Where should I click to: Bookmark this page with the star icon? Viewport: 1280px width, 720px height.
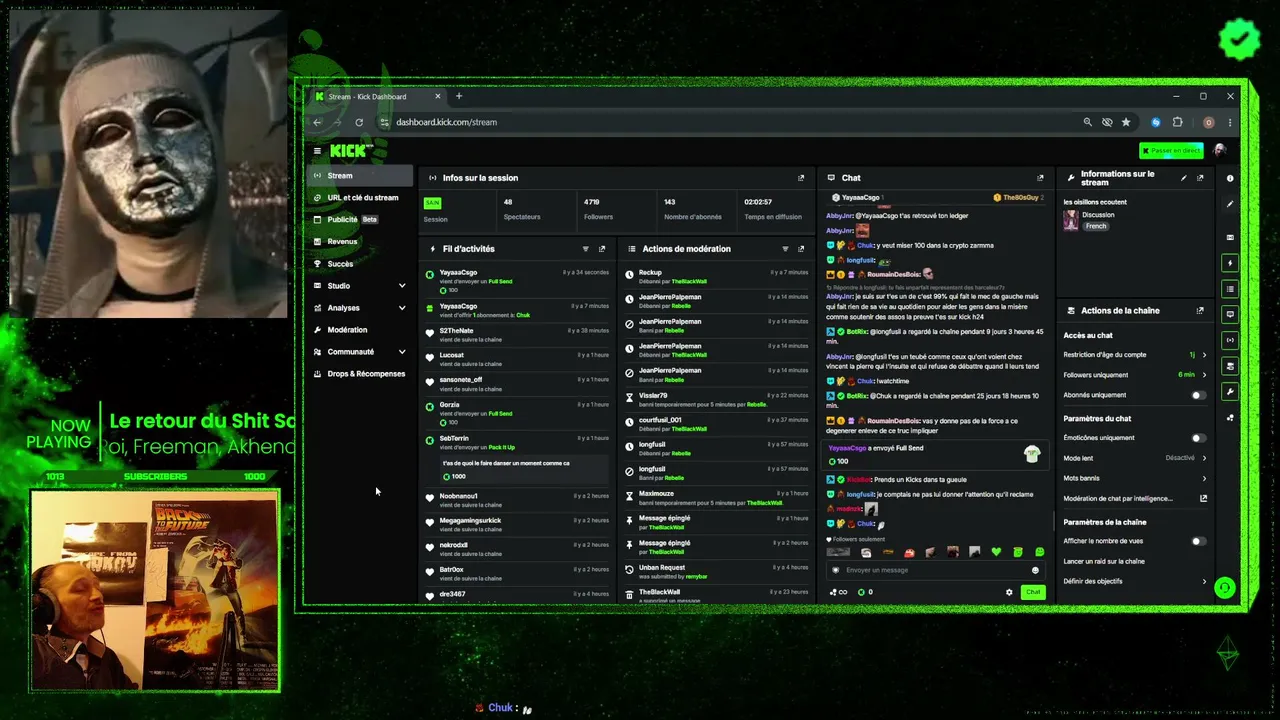[1126, 122]
